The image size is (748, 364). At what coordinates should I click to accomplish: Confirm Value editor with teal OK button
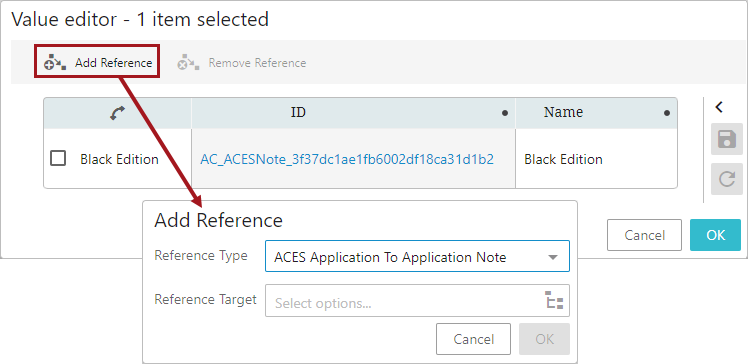716,235
